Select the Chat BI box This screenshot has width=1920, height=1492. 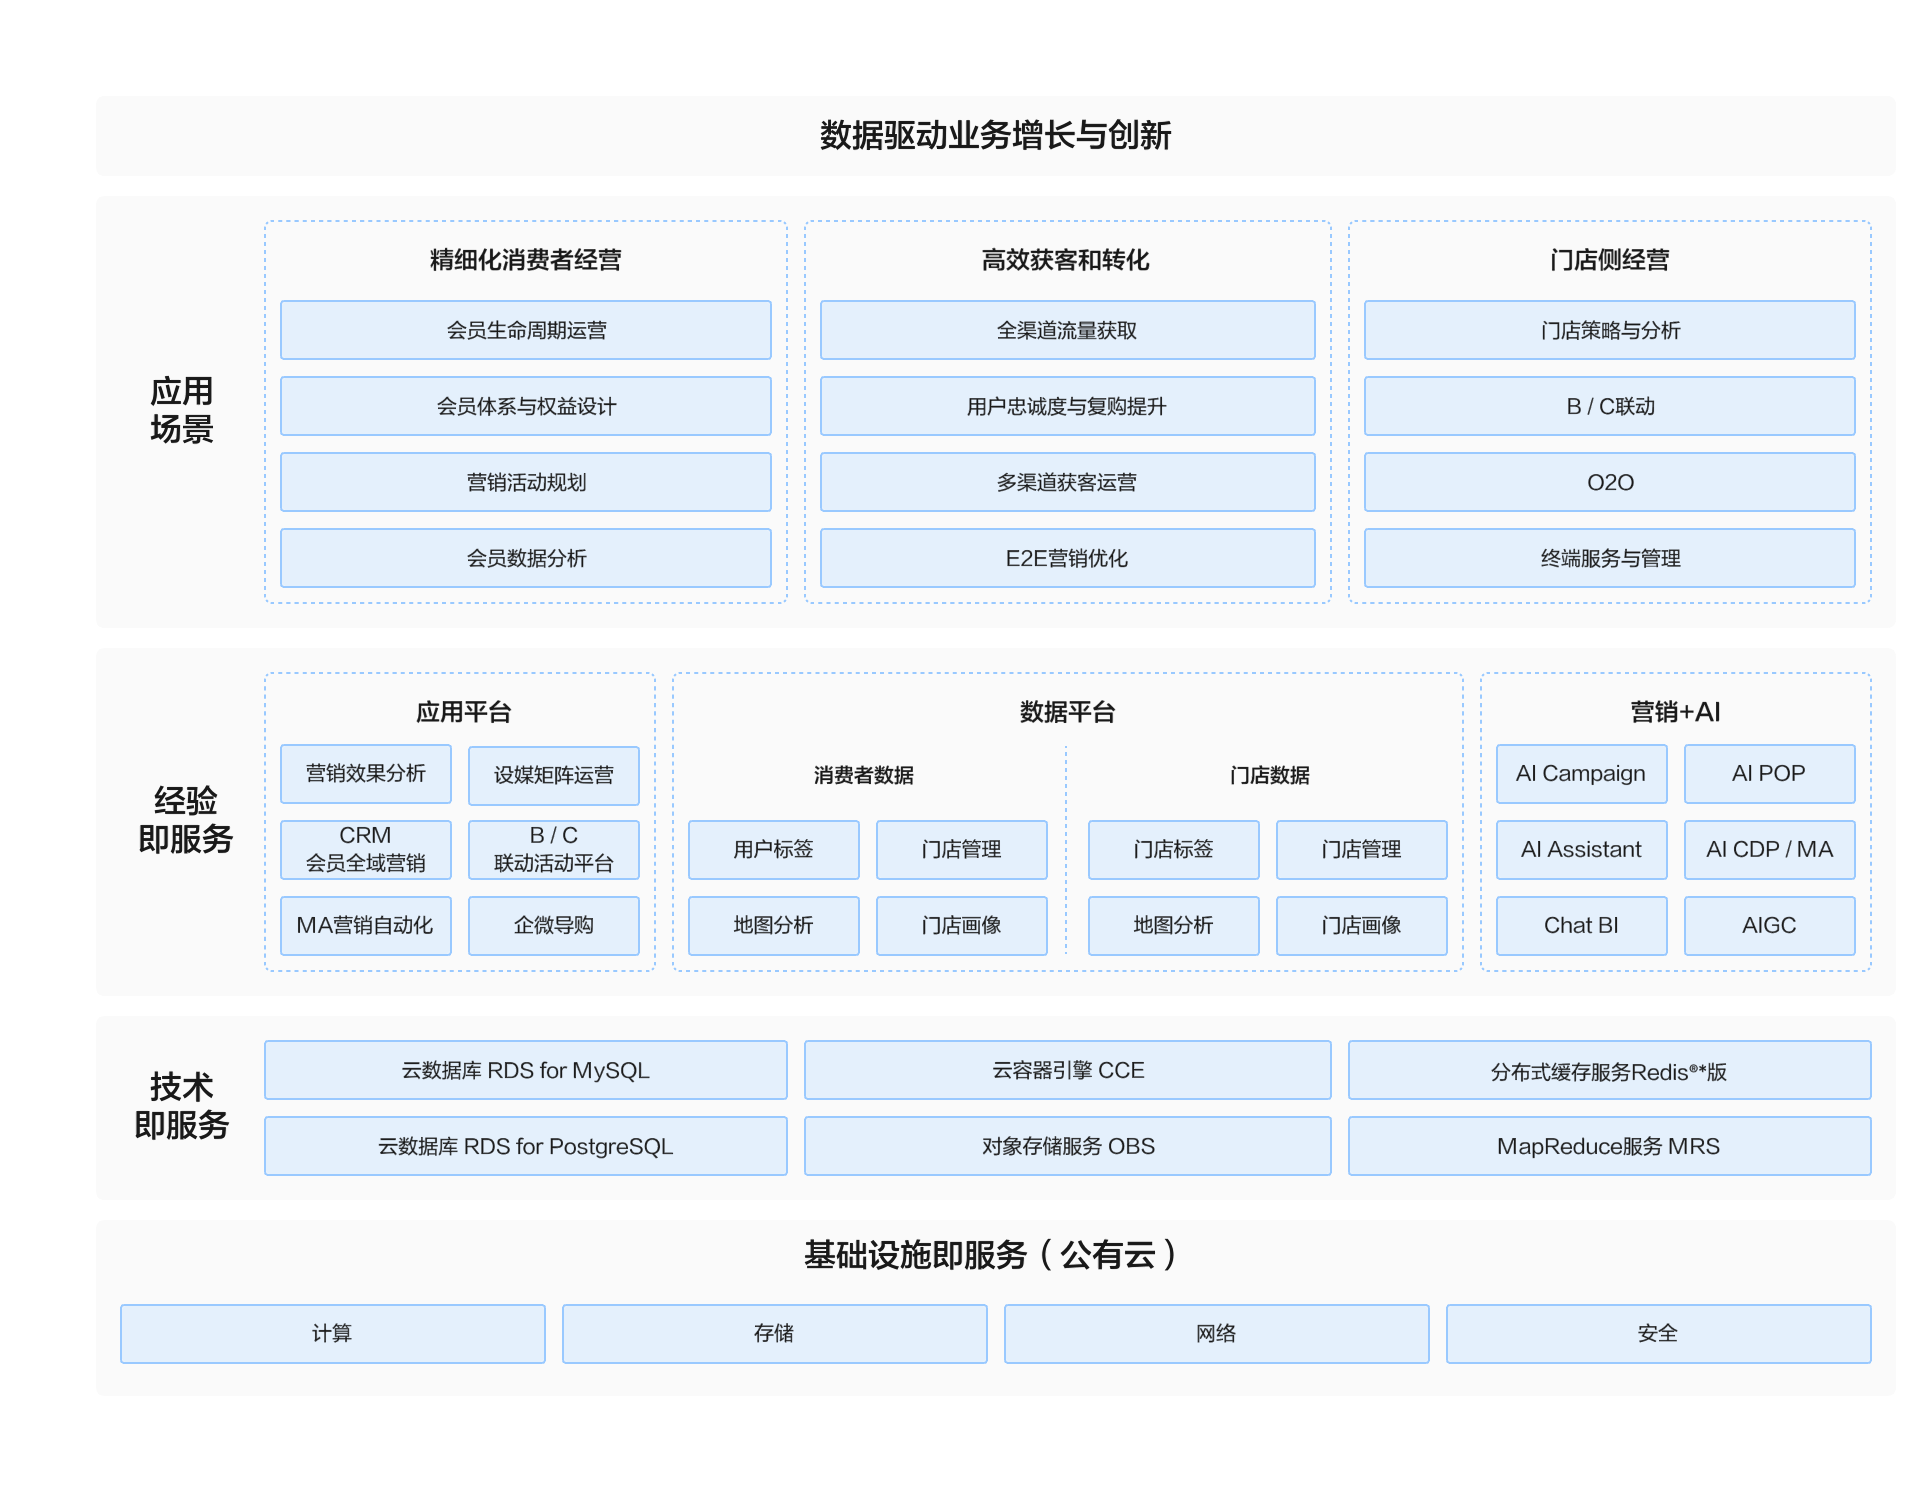1582,926
